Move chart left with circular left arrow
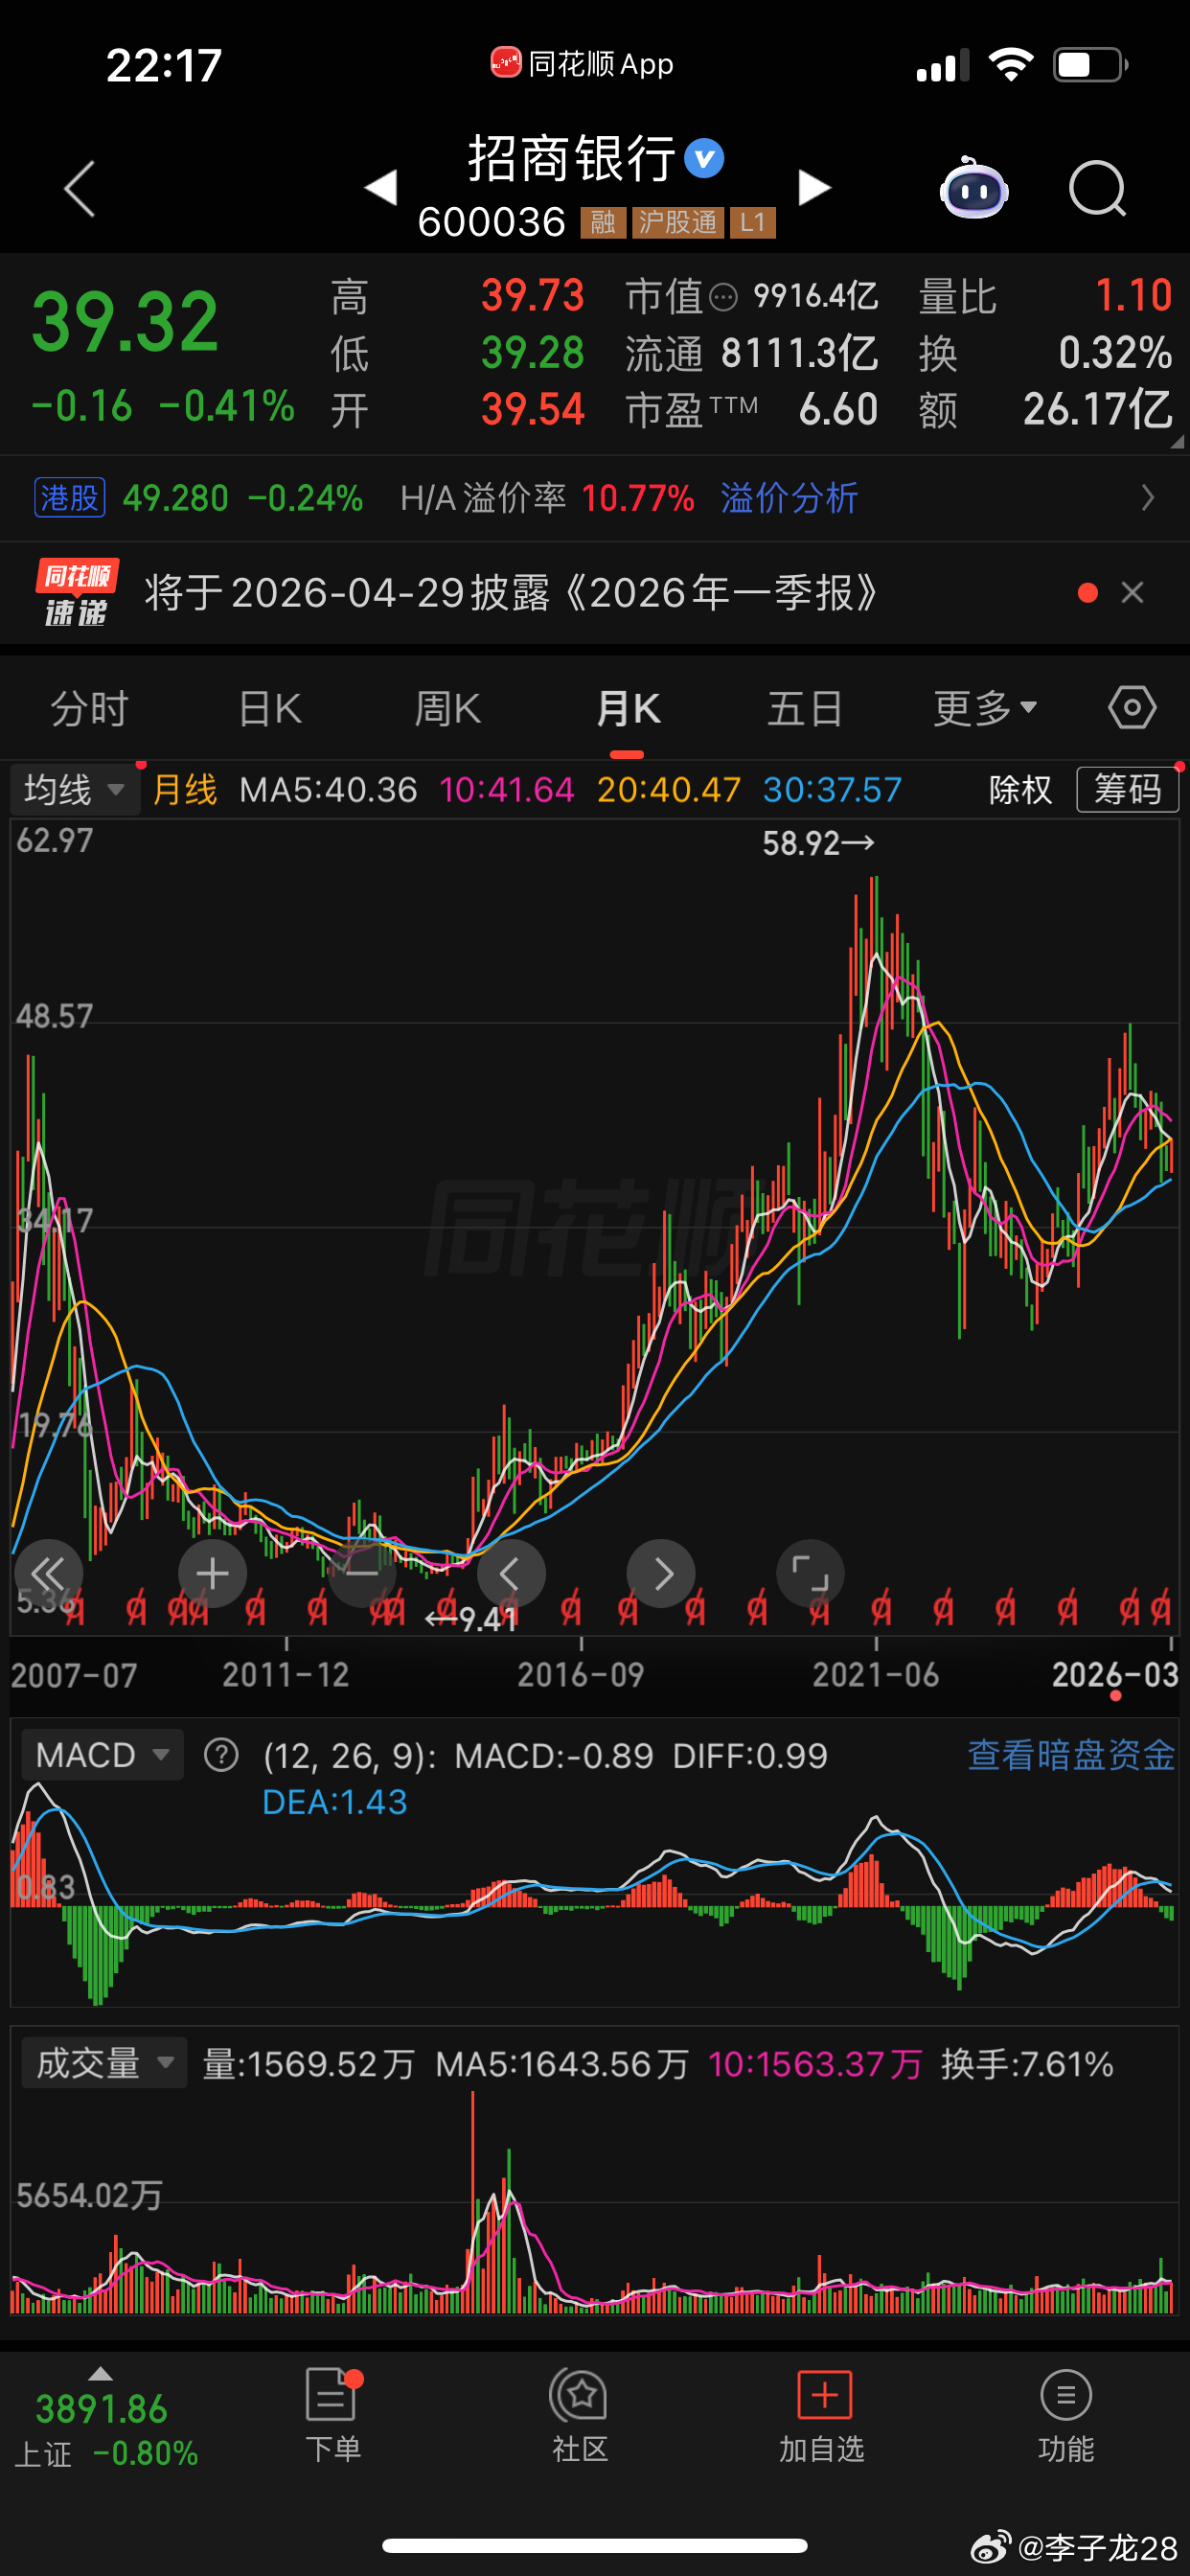1190x2576 pixels. click(511, 1574)
